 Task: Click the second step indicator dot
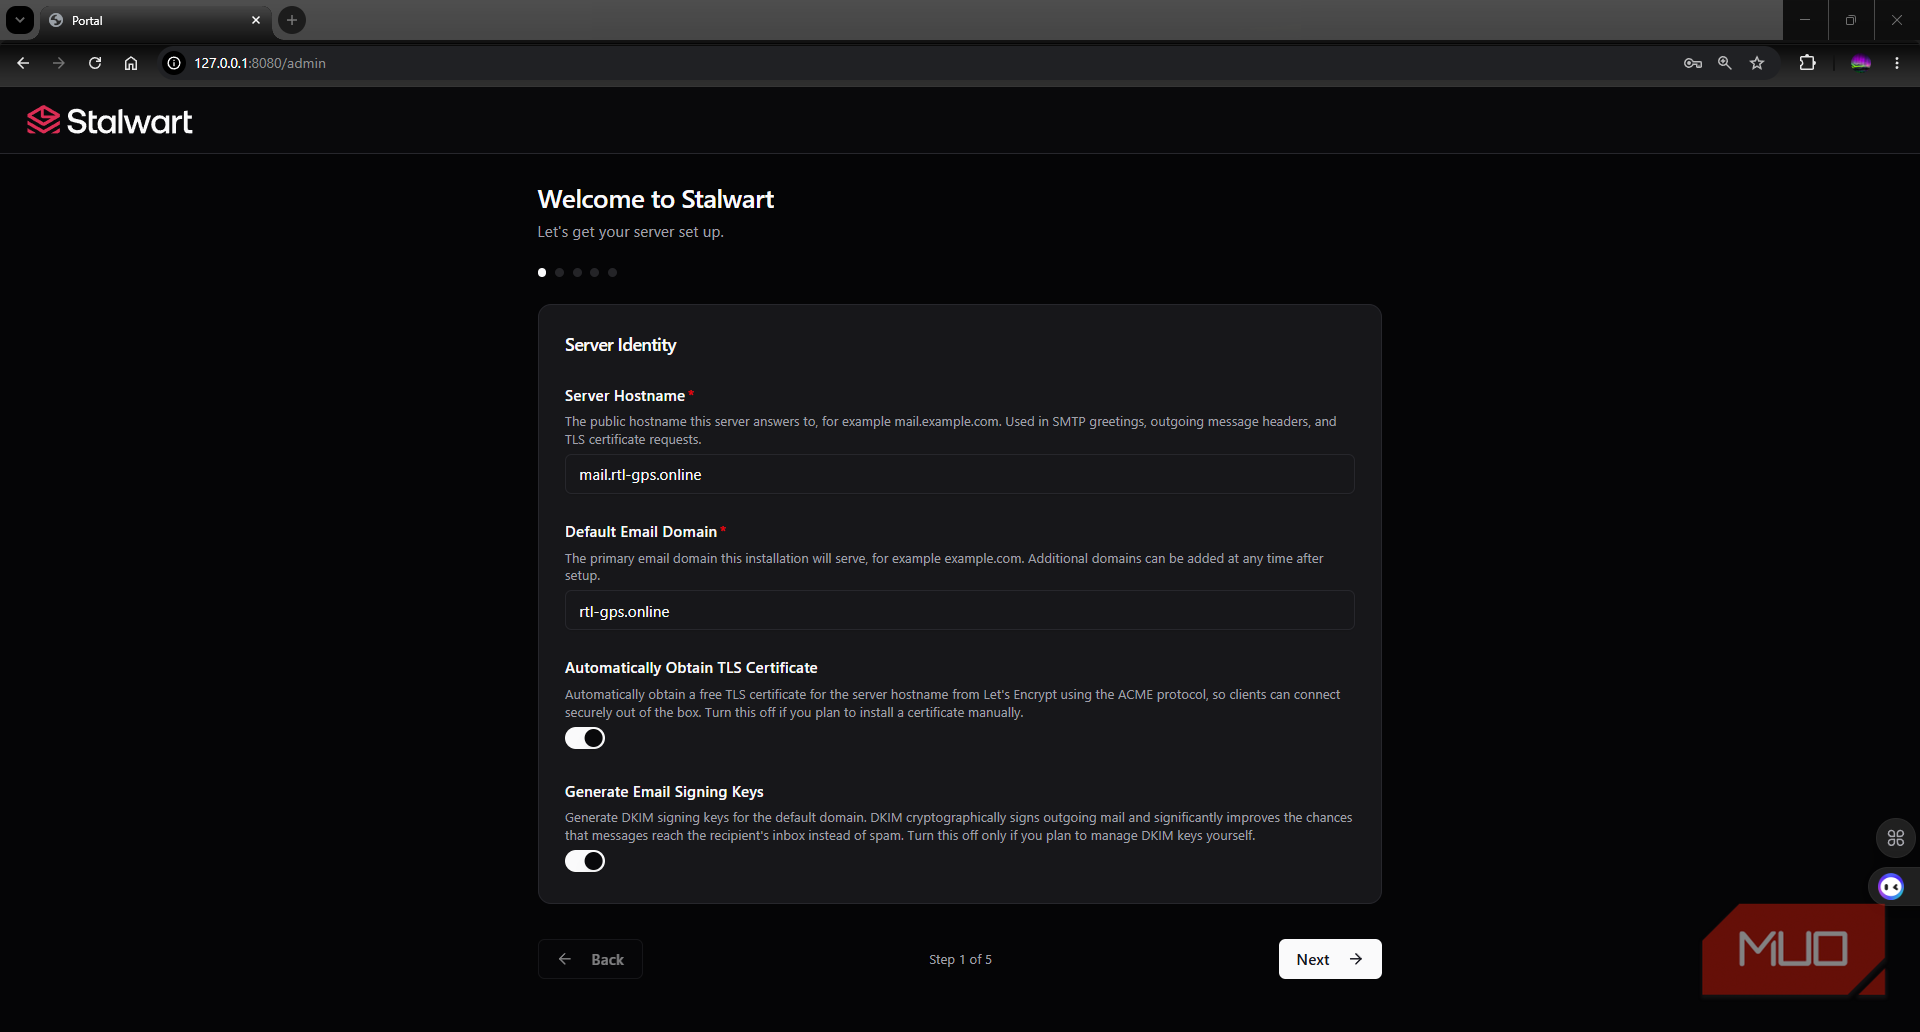pyautogui.click(x=560, y=272)
